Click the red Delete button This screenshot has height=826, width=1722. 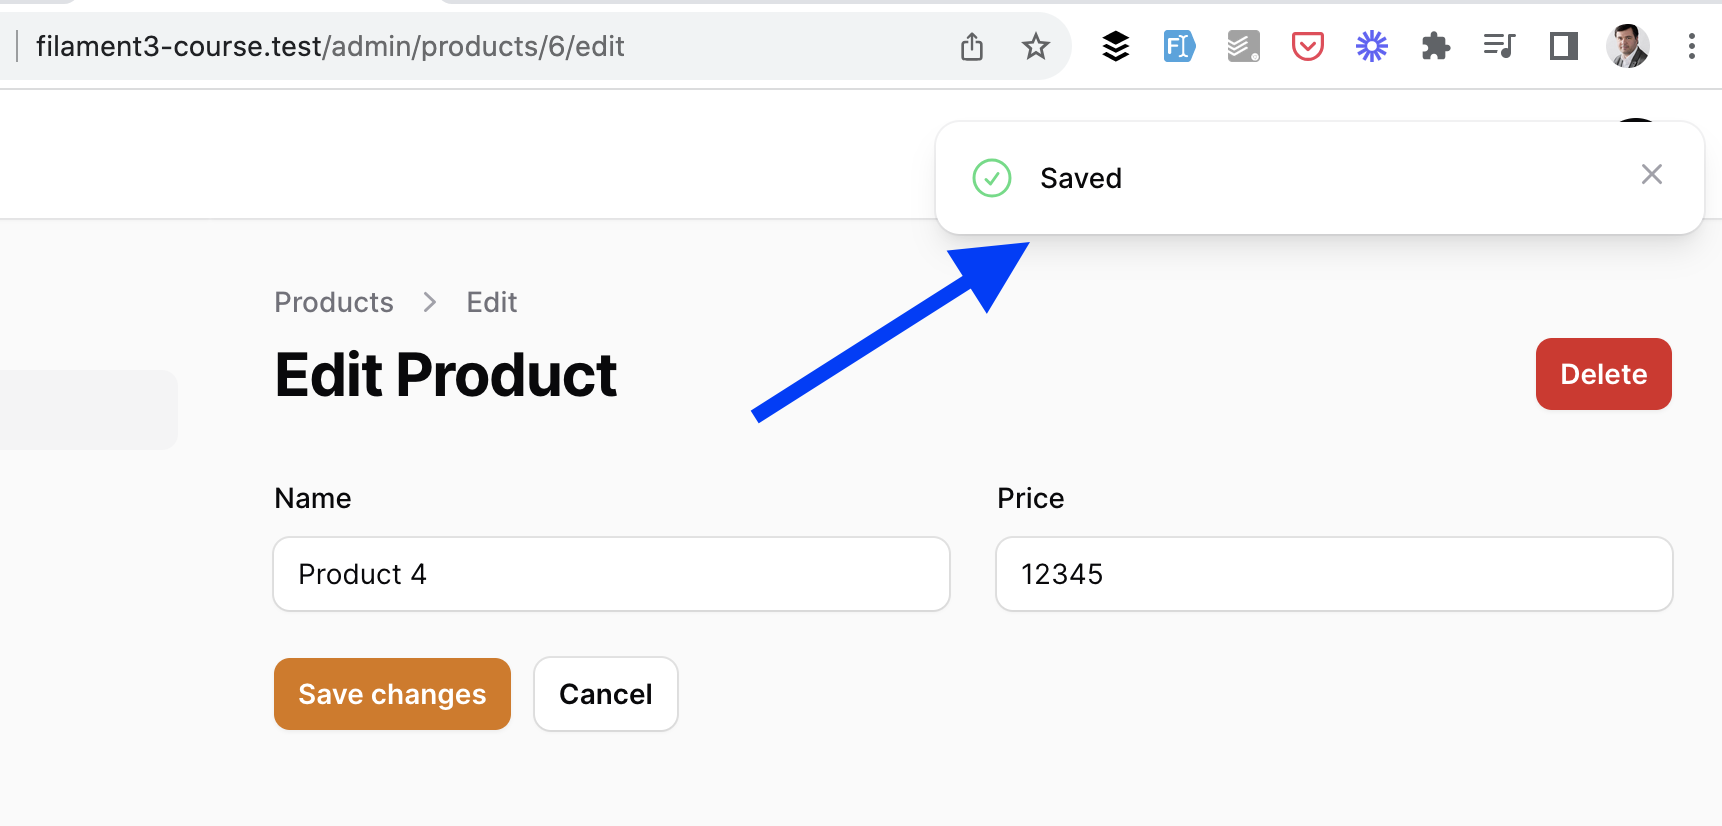[x=1604, y=374]
